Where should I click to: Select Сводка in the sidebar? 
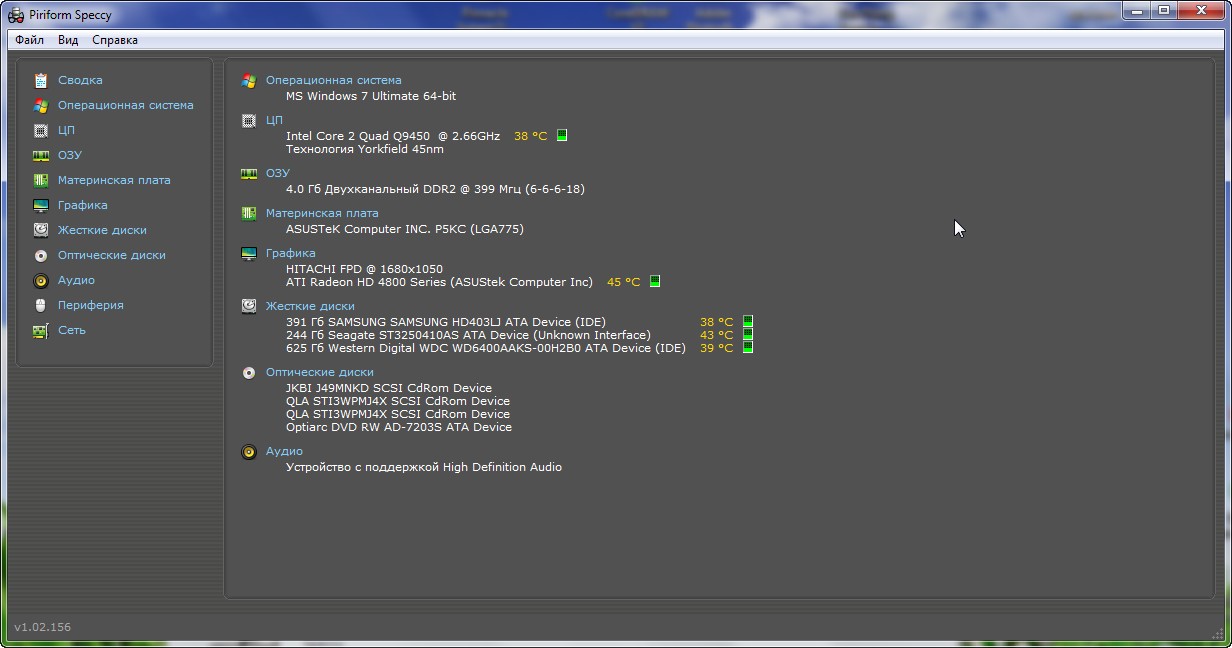(x=80, y=80)
